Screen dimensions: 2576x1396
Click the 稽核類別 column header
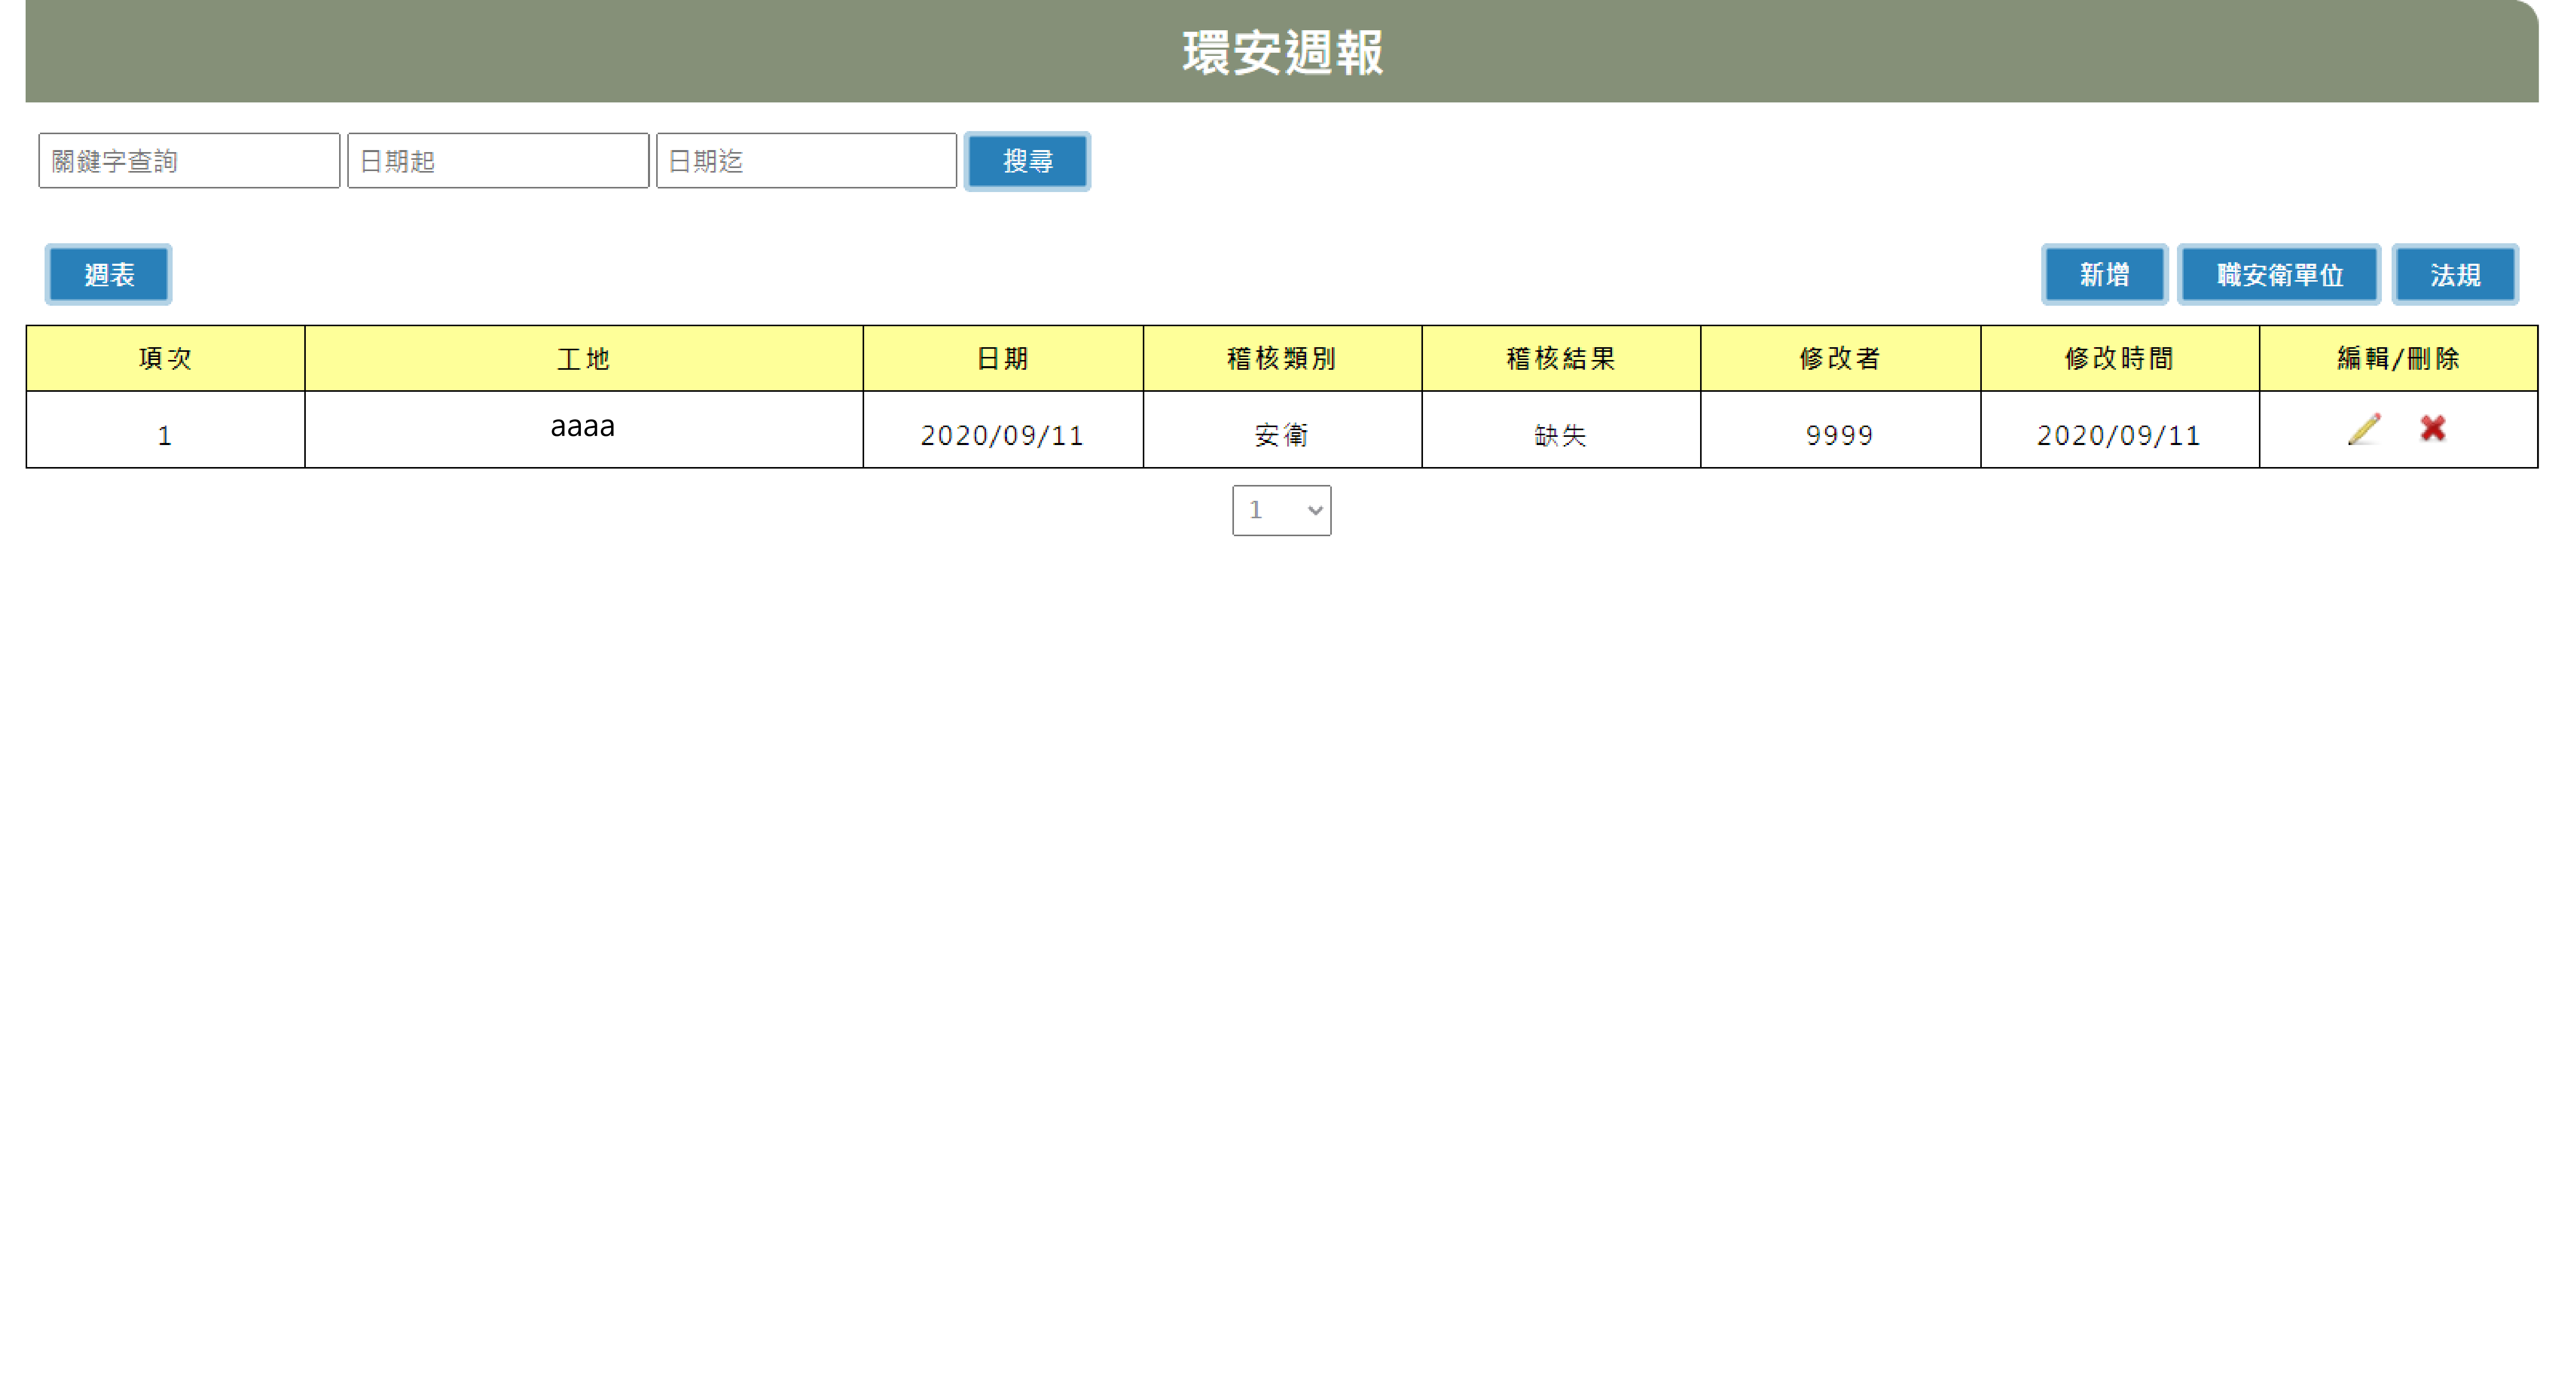pyautogui.click(x=1282, y=358)
